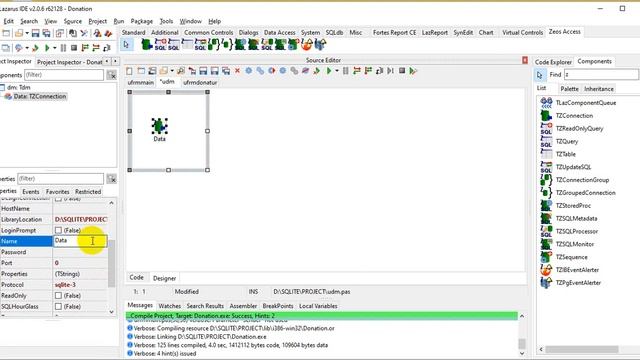Toggle SQLHourGlass checkbox
Viewport: 640px width, 360px height.
58,307
